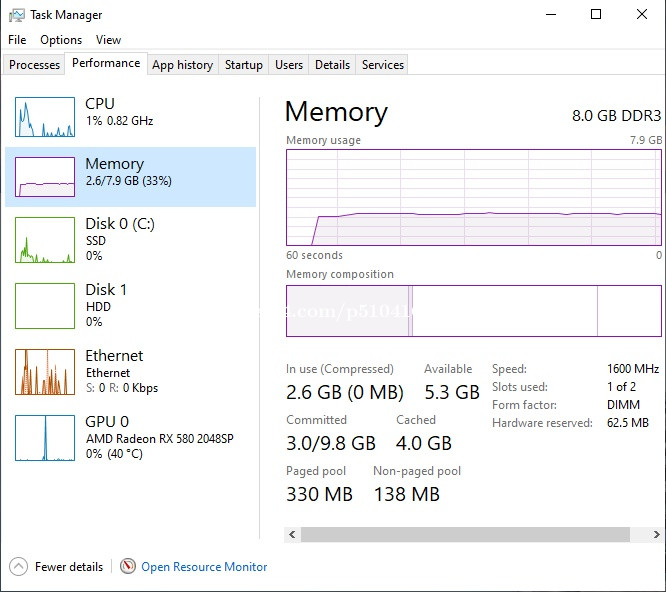Viewport: 666px width, 592px height.
Task: Open the Options menu
Action: click(x=61, y=40)
